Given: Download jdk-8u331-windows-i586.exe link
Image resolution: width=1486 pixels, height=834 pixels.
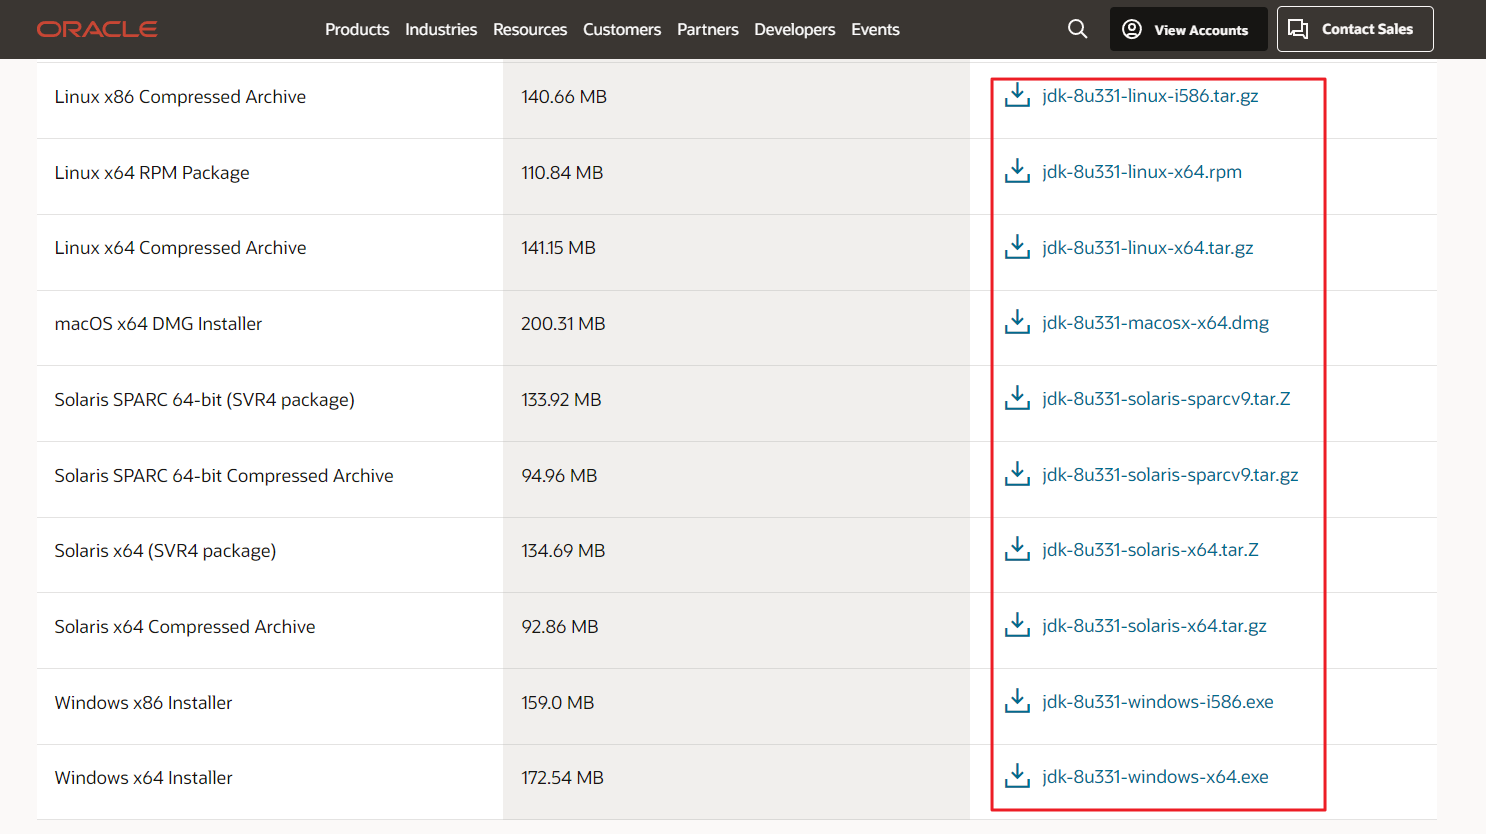Looking at the screenshot, I should click(x=1158, y=702).
